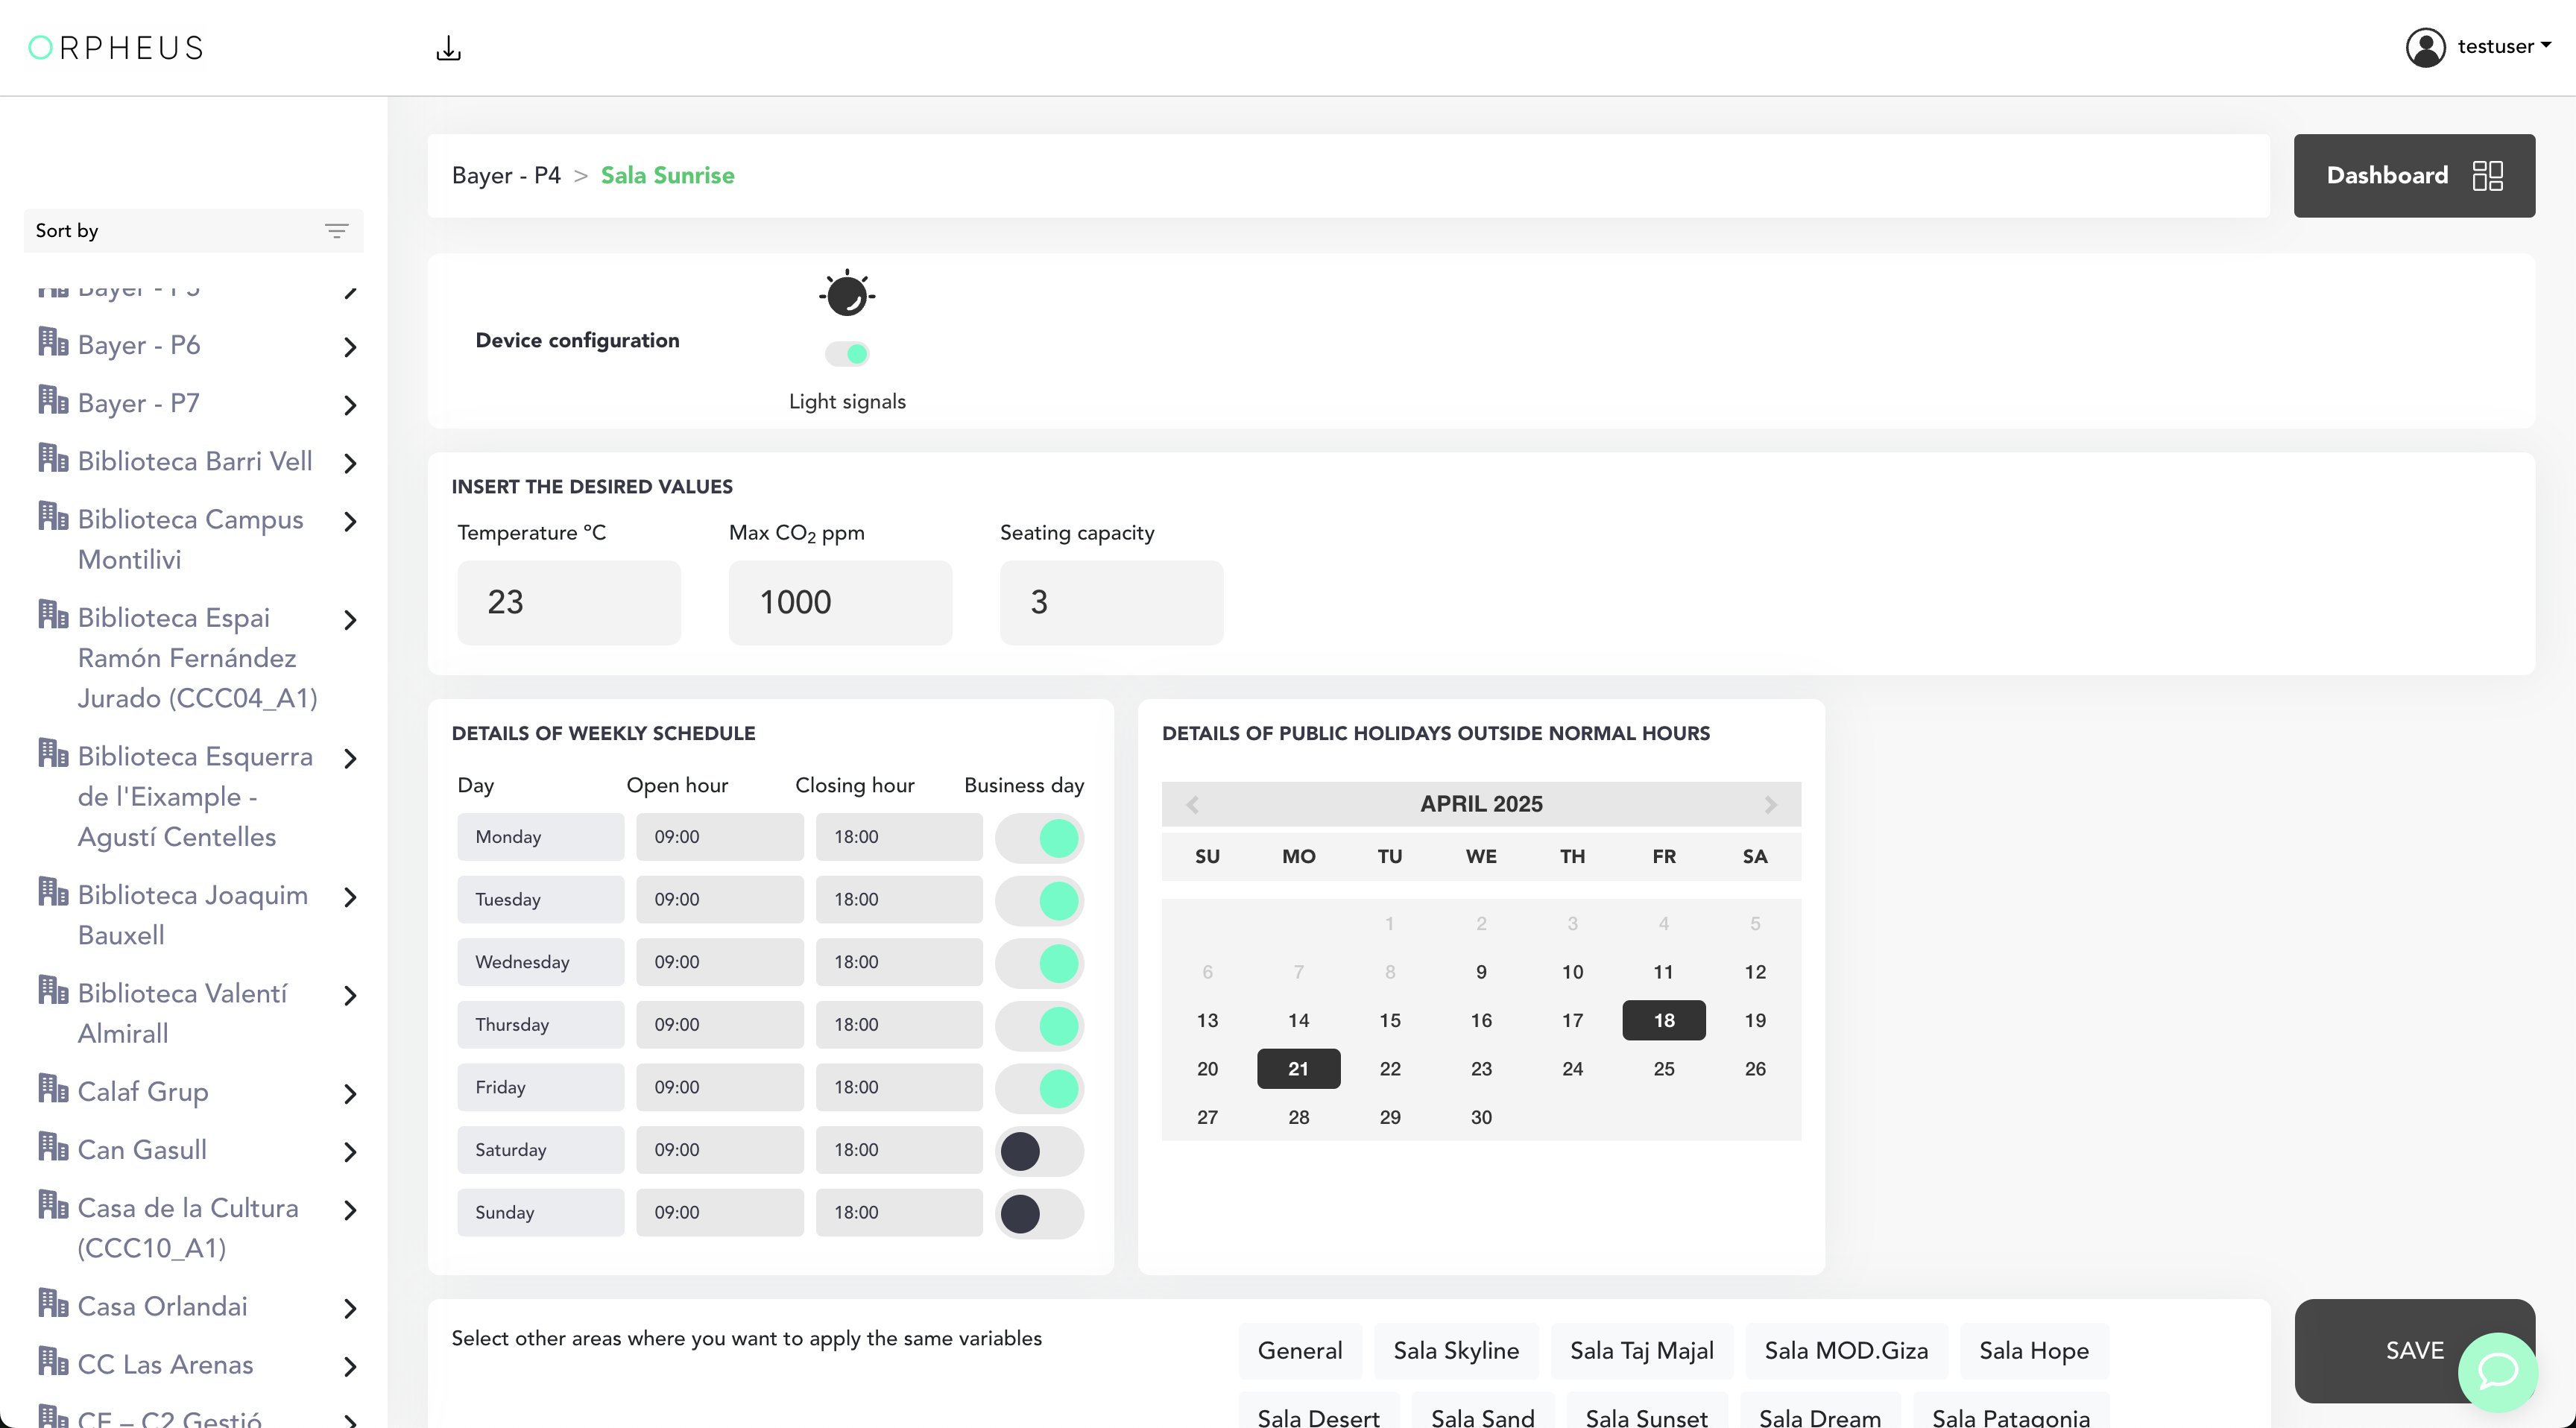This screenshot has height=1428, width=2576.
Task: Click the building icon beside Biblioteca Valentí Almirall
Action: (x=53, y=990)
